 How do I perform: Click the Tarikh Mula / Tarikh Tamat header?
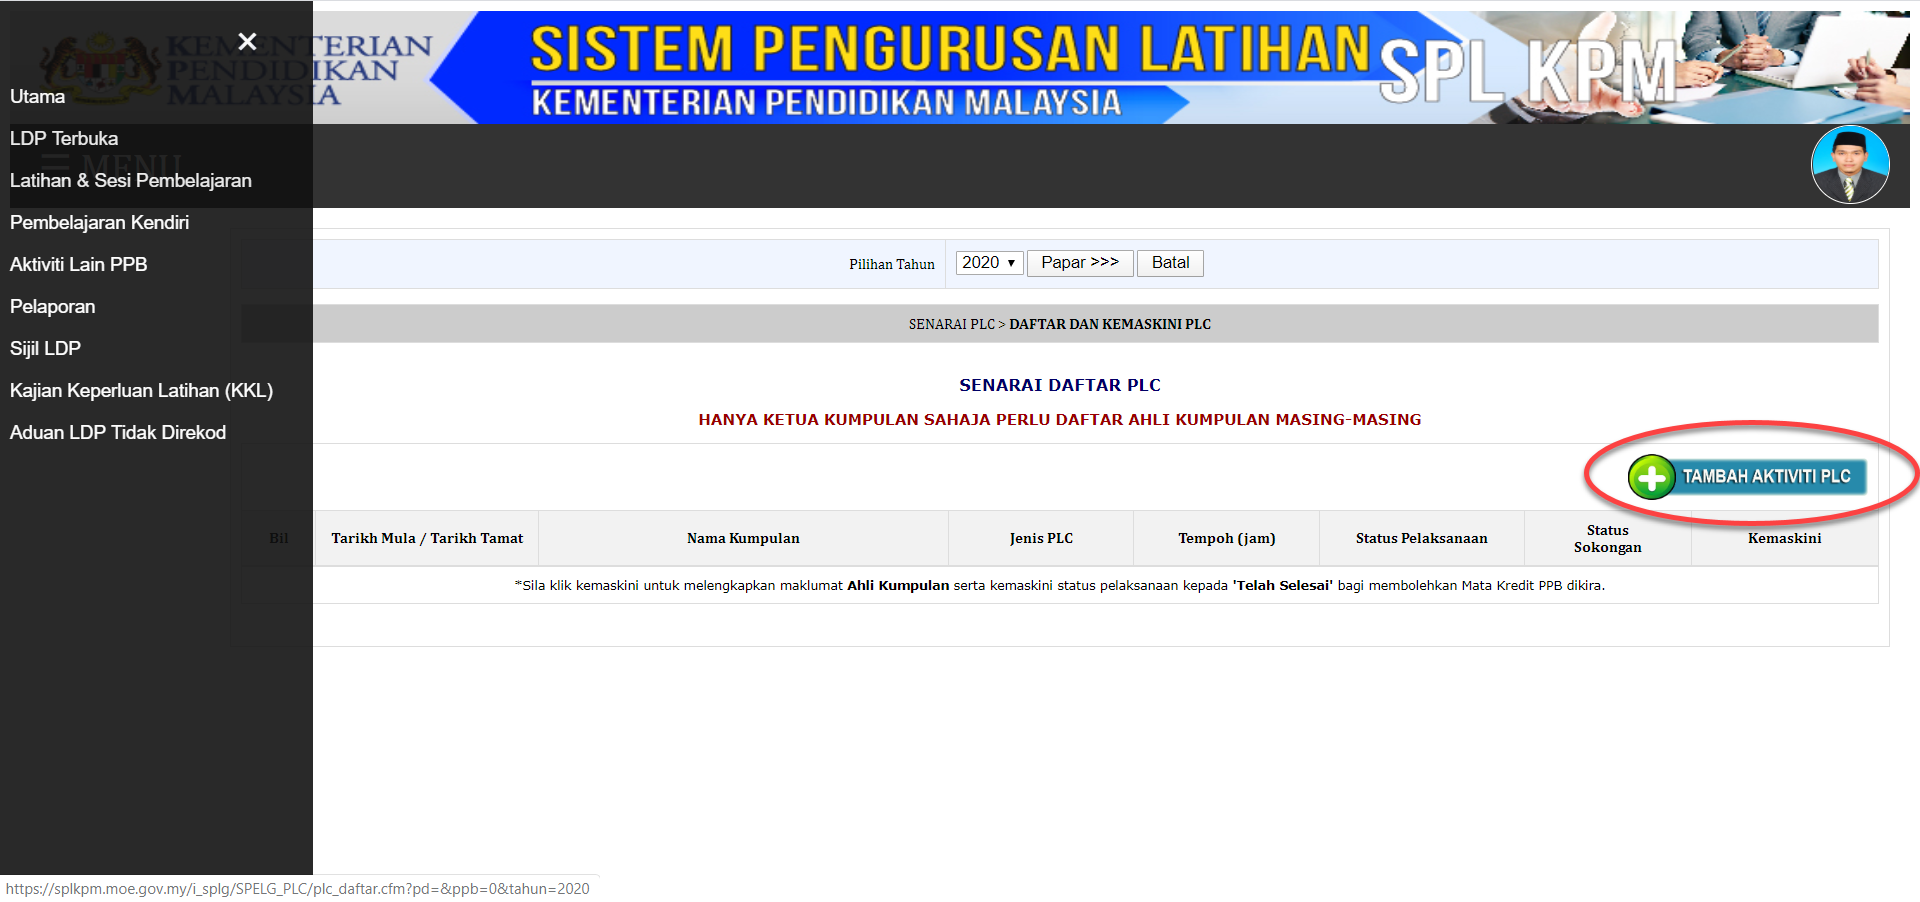[x=427, y=539]
